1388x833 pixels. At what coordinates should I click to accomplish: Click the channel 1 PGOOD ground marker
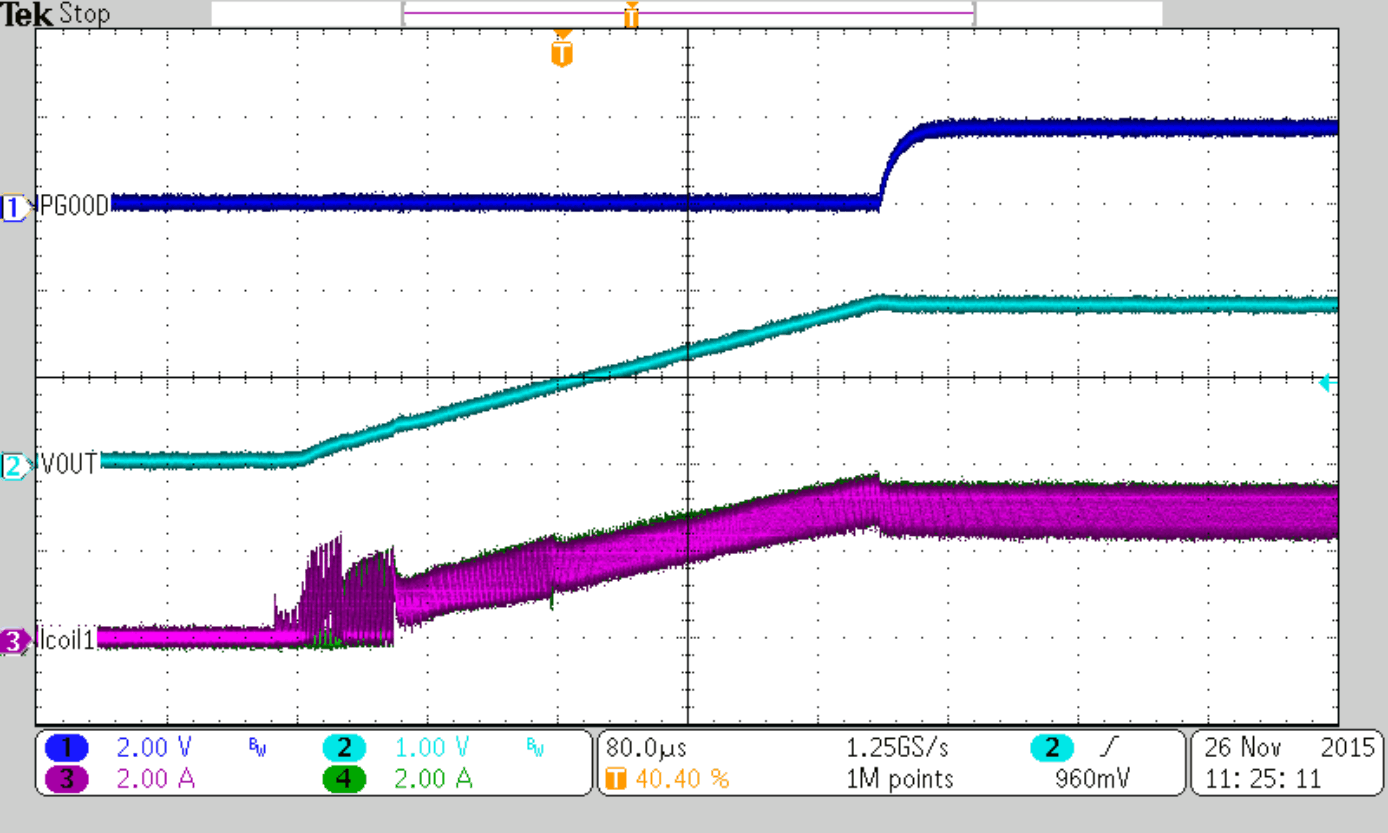click(14, 209)
